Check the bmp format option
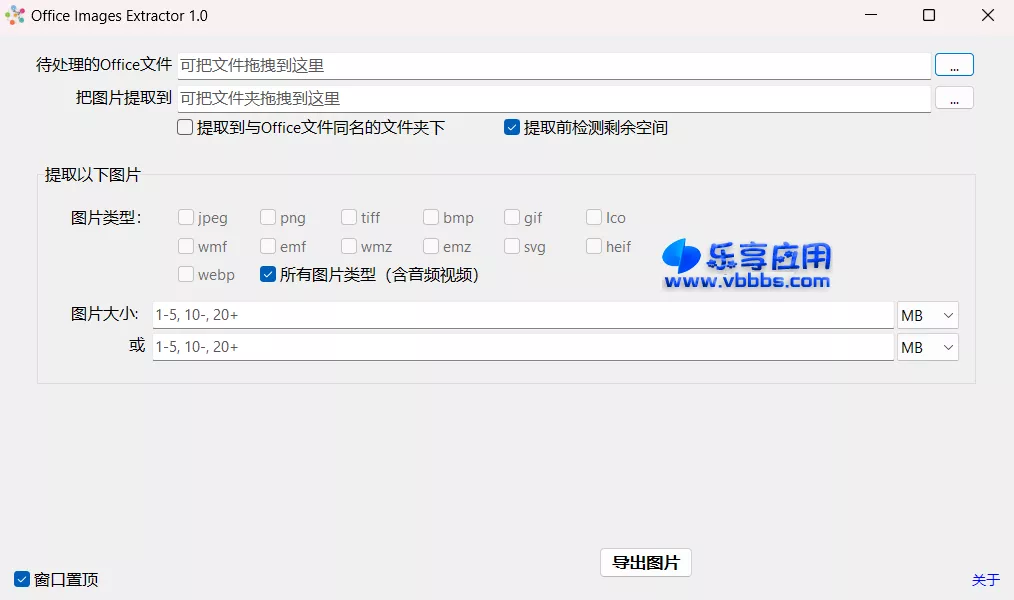Viewport: 1014px width, 600px height. tap(430, 217)
